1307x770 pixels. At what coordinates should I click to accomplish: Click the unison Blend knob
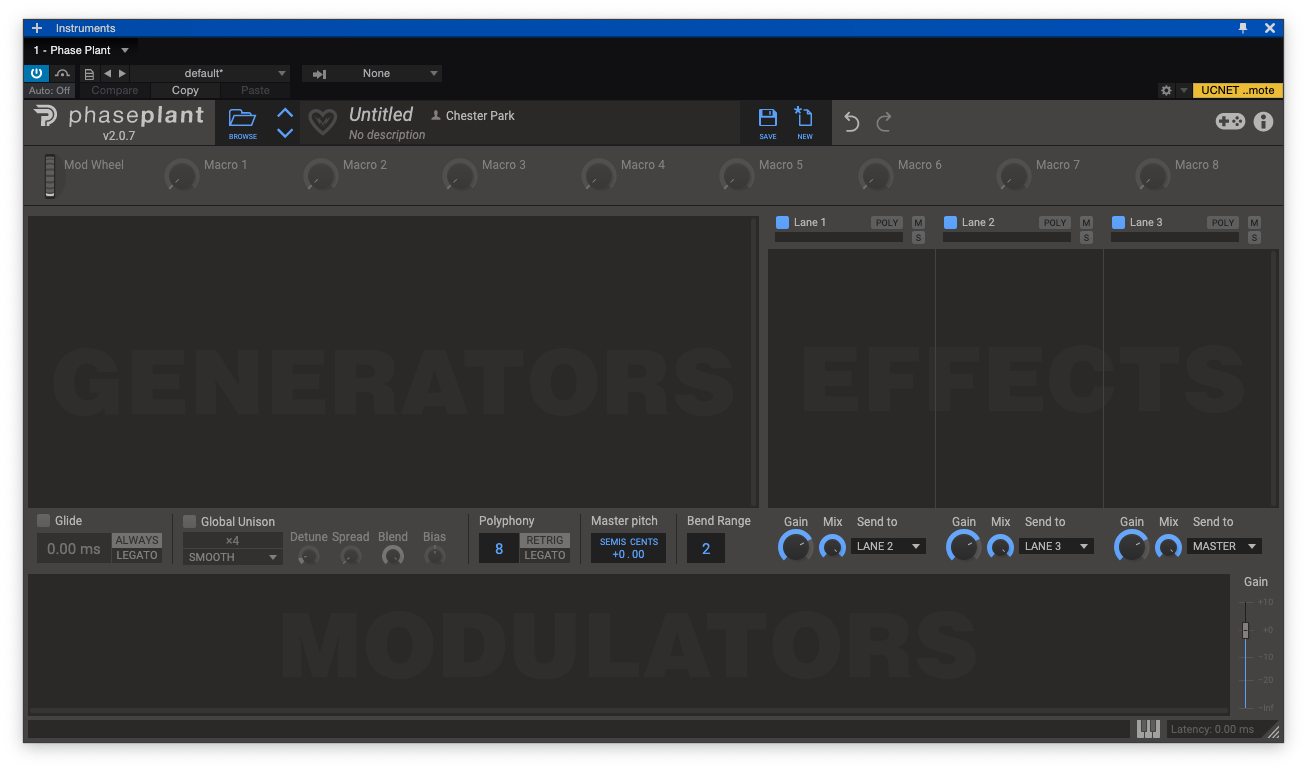pyautogui.click(x=393, y=556)
